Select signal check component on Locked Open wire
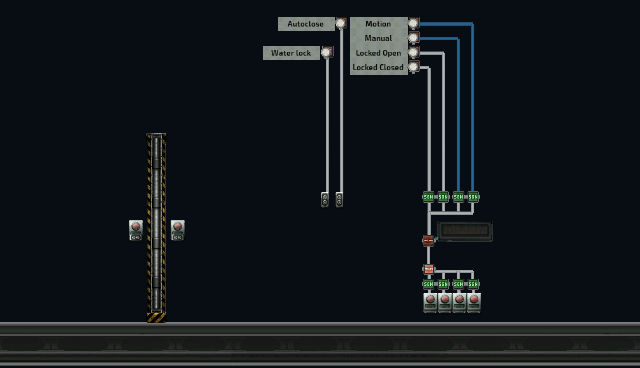Viewport: 640px width, 368px height. tap(443, 197)
